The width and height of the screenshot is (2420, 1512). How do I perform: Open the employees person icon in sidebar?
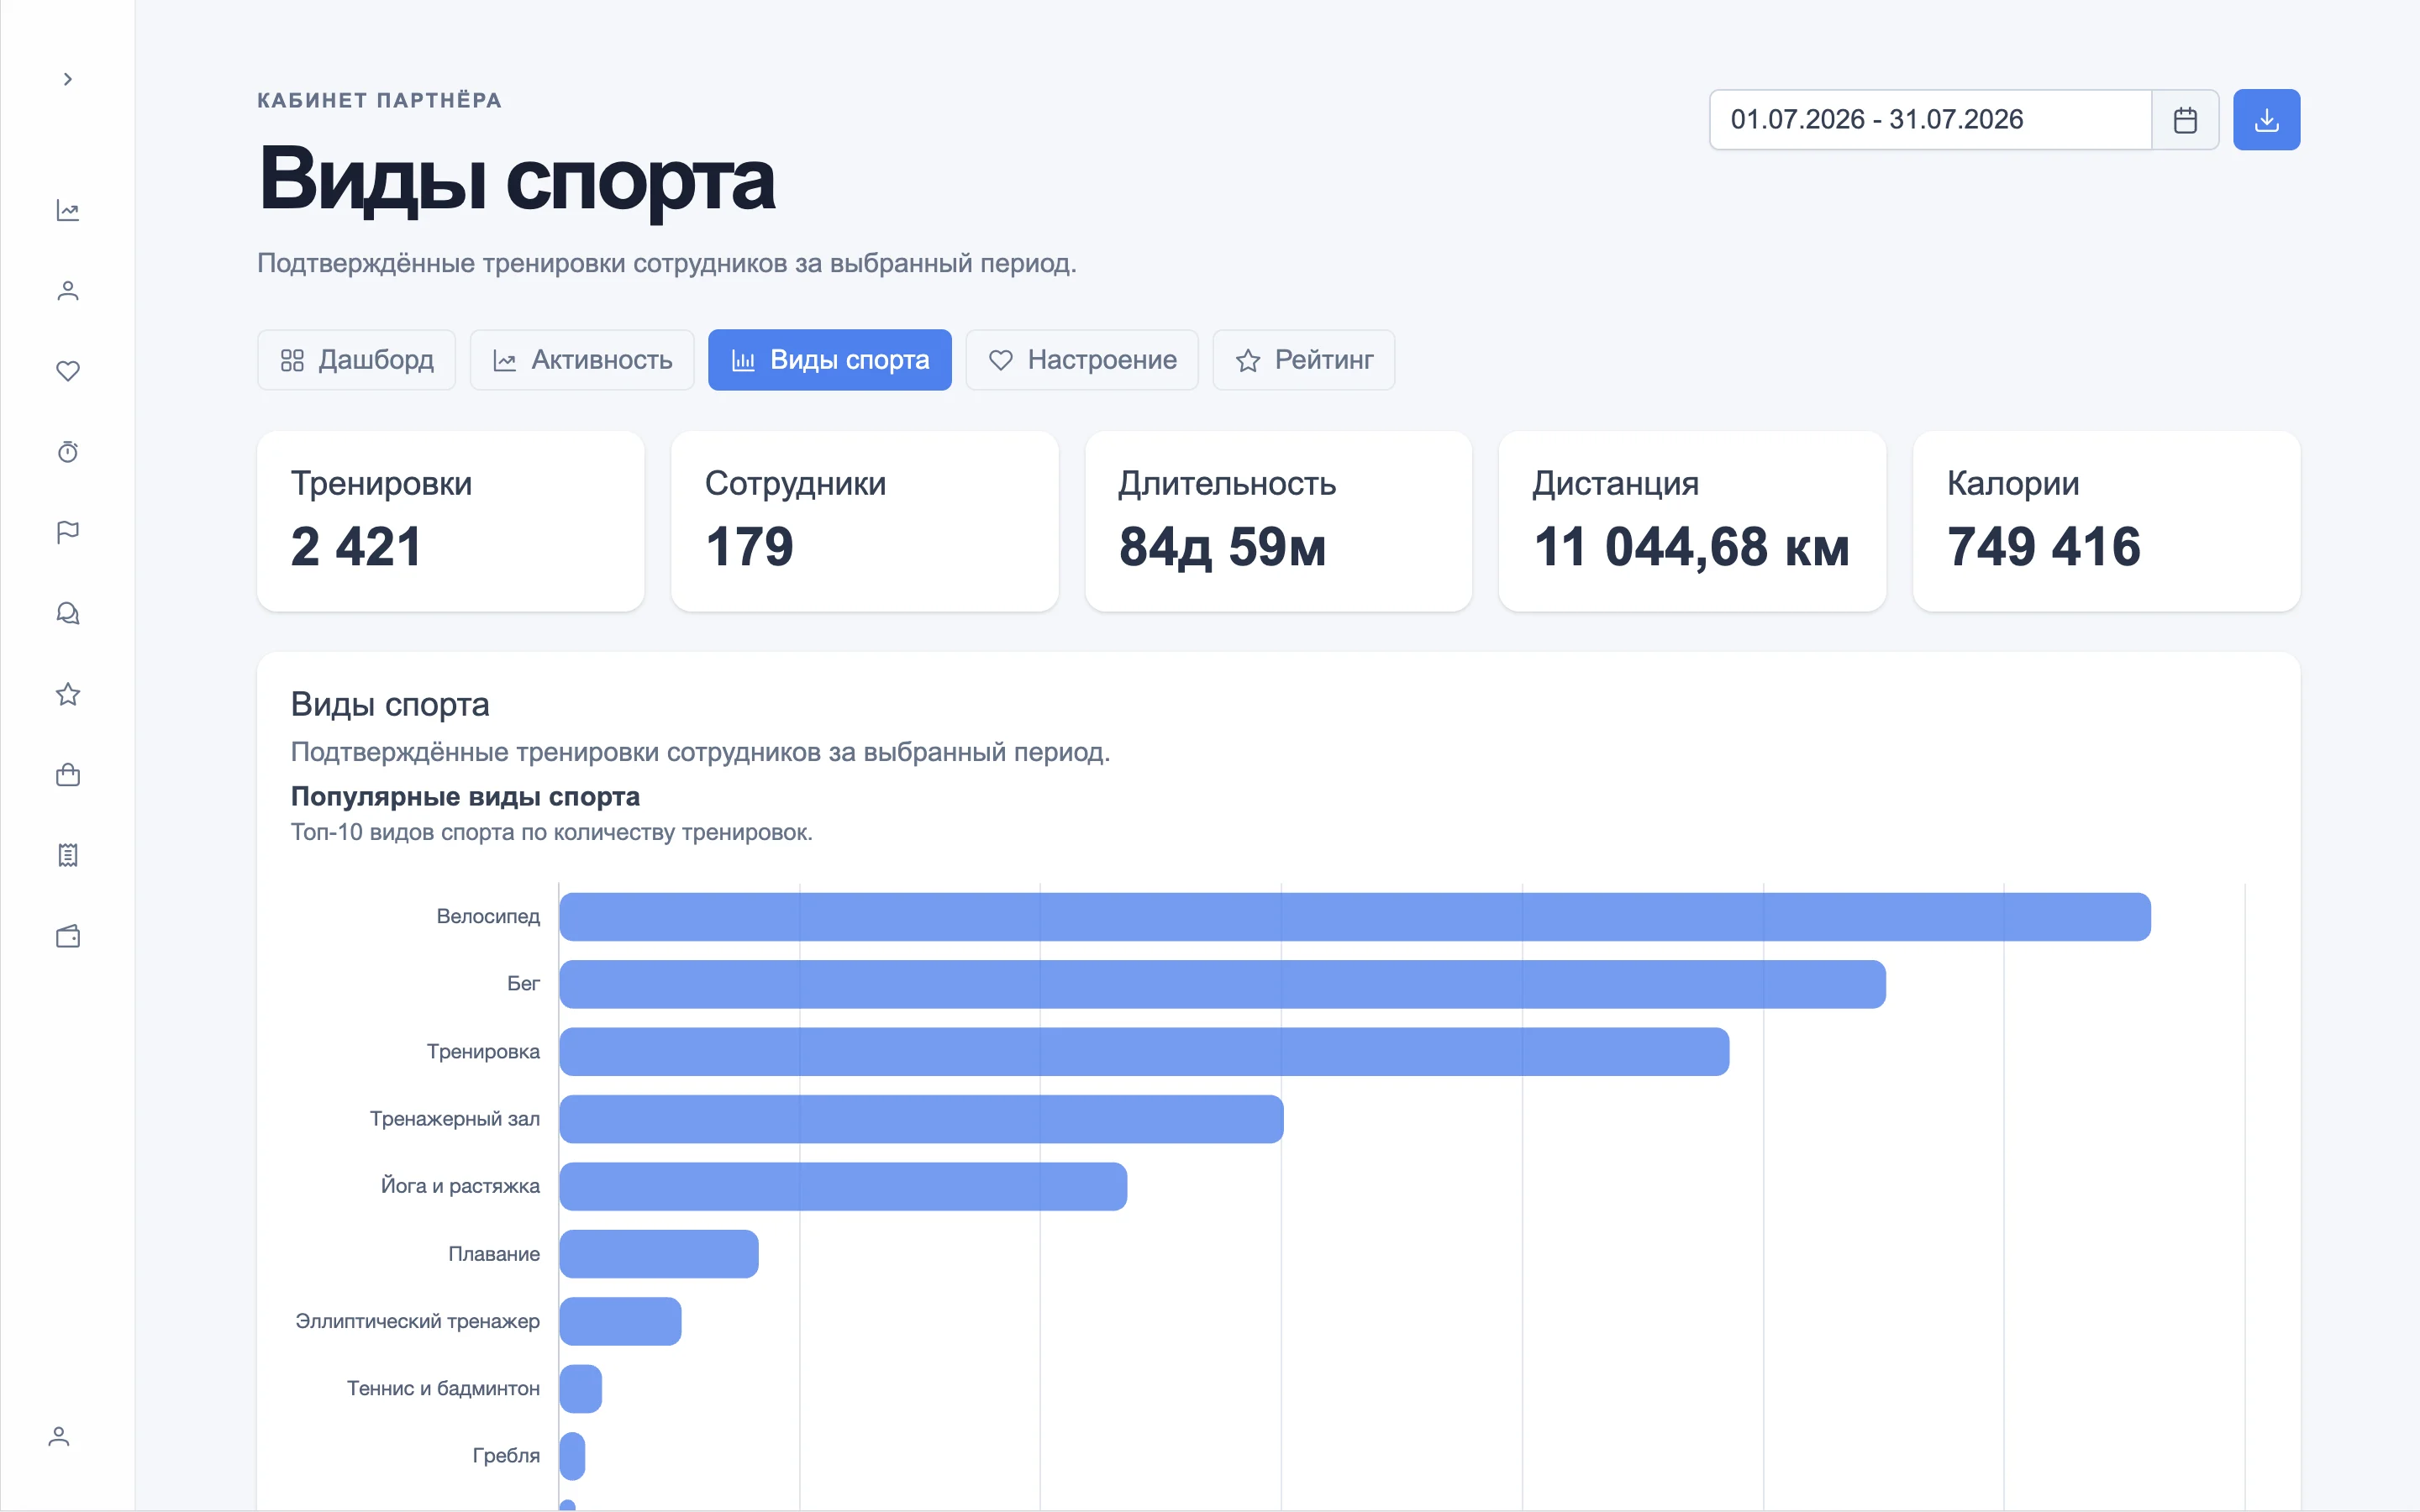click(x=68, y=291)
